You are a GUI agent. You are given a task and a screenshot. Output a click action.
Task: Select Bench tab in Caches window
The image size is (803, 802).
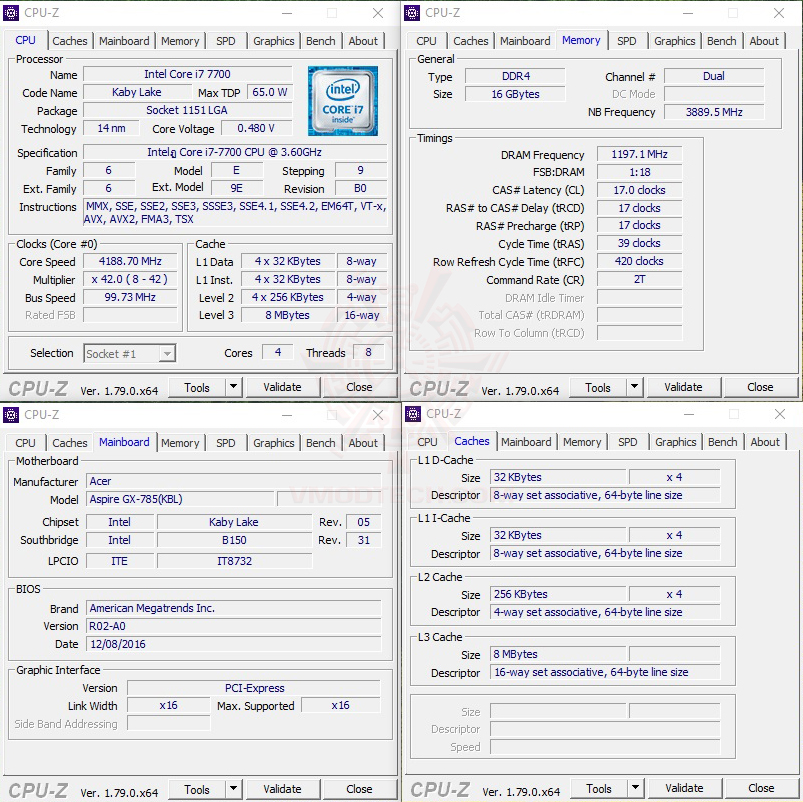(723, 442)
